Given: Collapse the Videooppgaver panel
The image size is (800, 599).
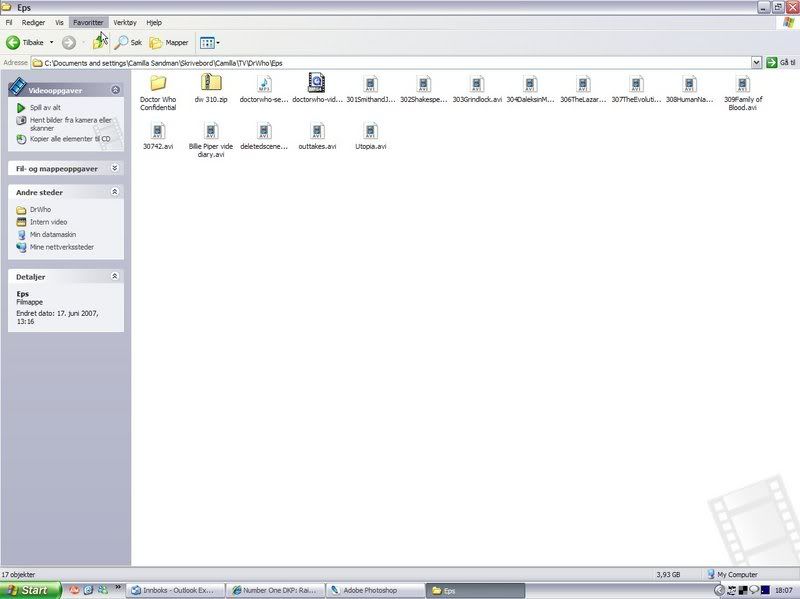Looking at the screenshot, I should (115, 90).
